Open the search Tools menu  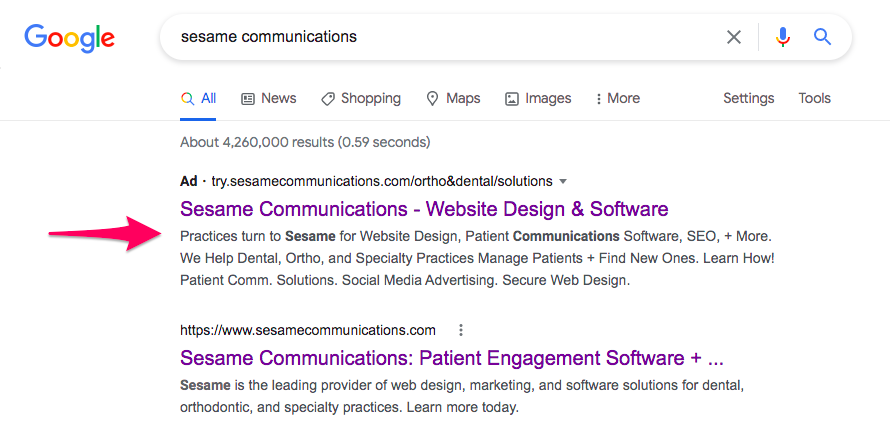pos(814,98)
